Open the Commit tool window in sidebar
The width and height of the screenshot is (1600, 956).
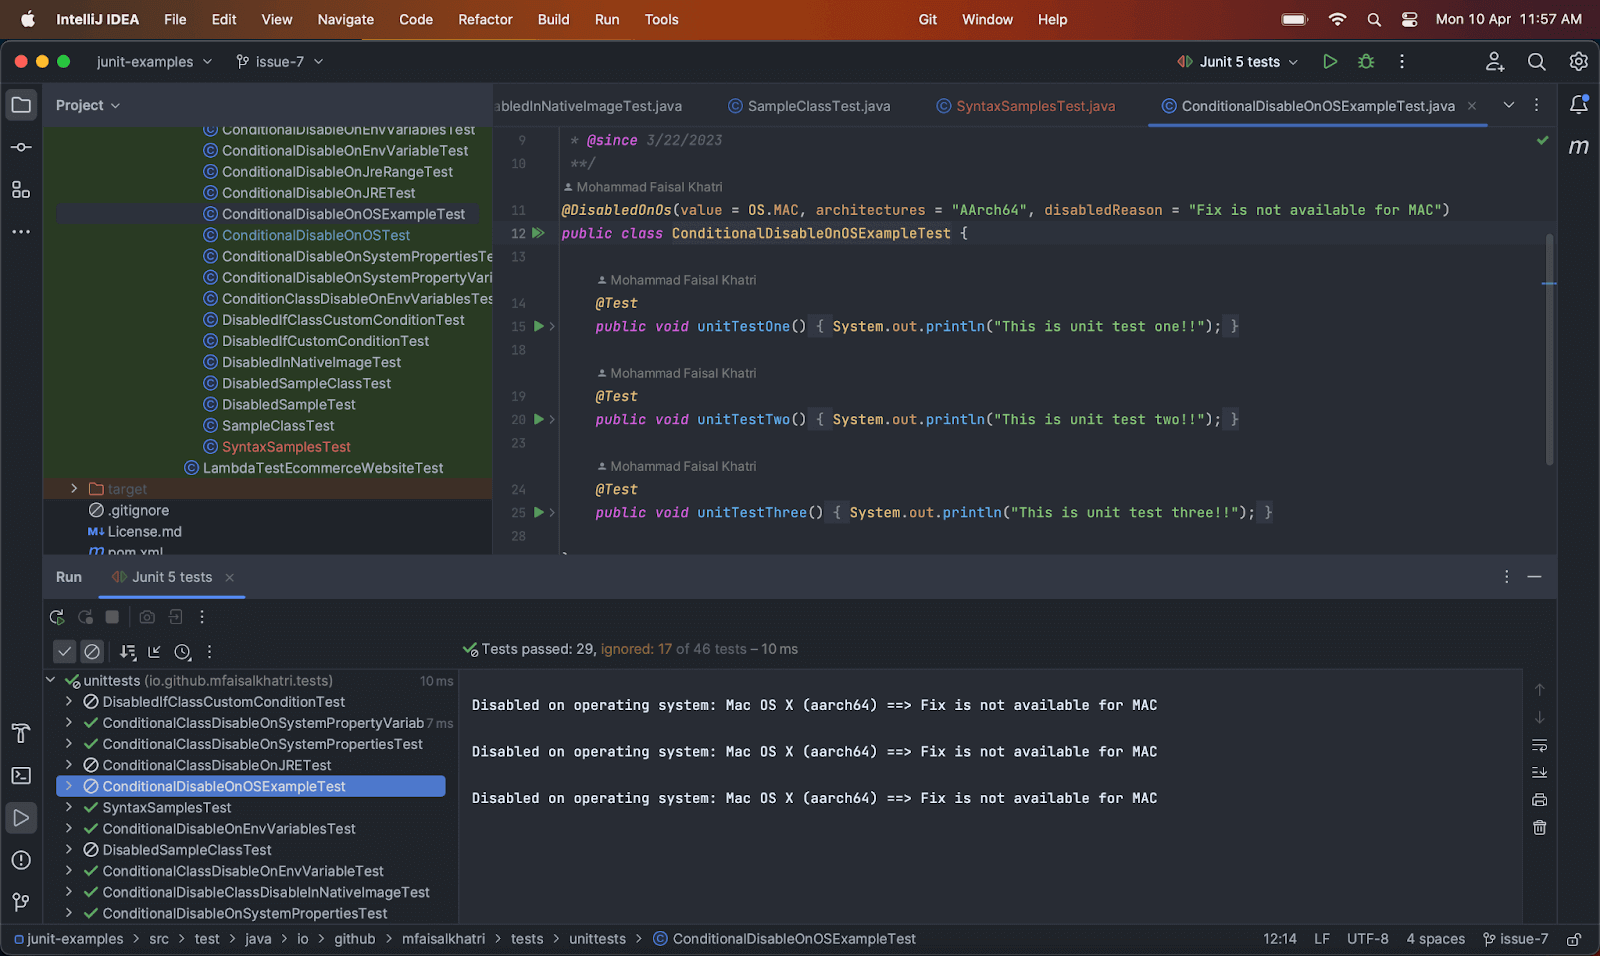tap(21, 147)
